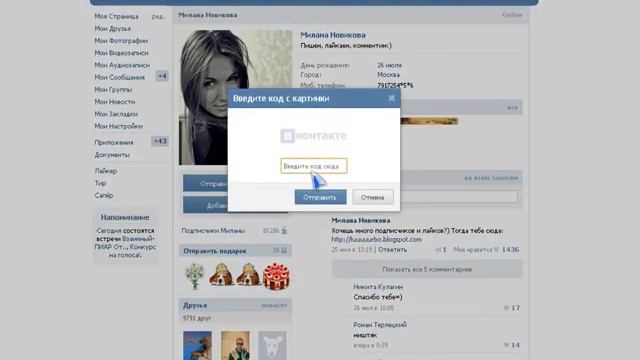Screen dimensions: 640x360
Task: Click the новости link in Друзья section
Action: 274,305
